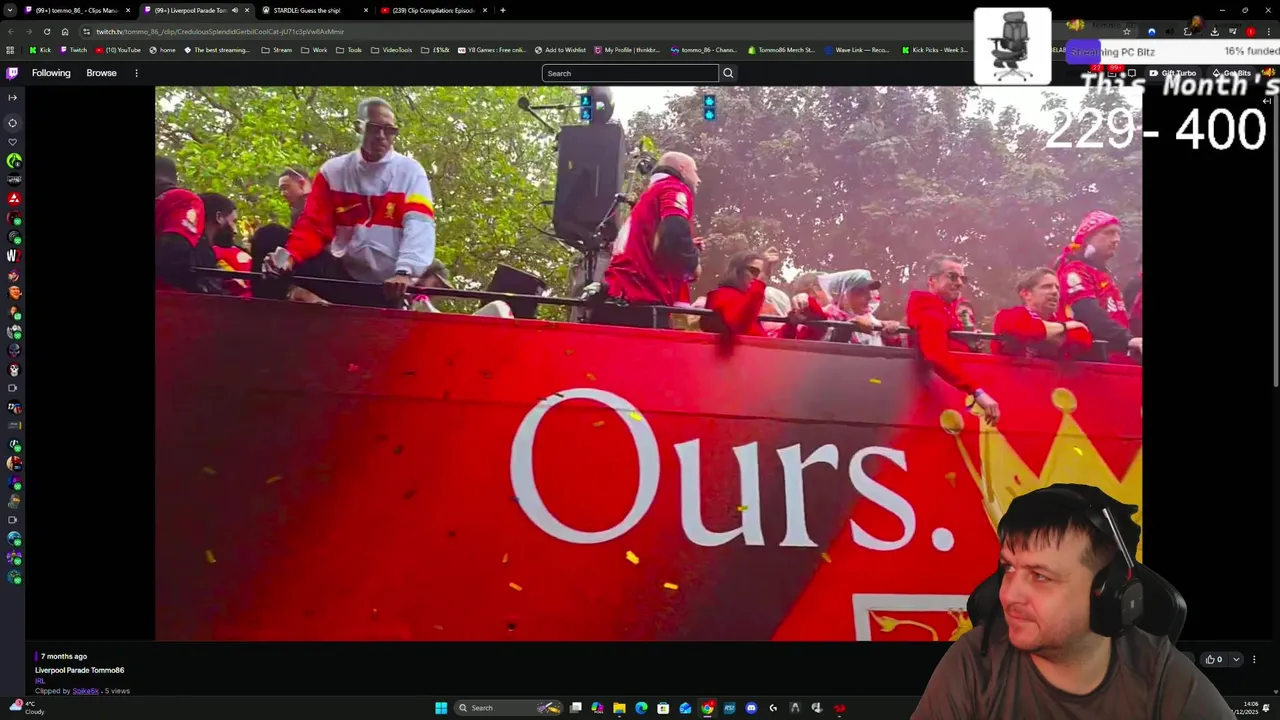Open the IRL category link
Viewport: 1280px width, 720px height.
coord(40,681)
